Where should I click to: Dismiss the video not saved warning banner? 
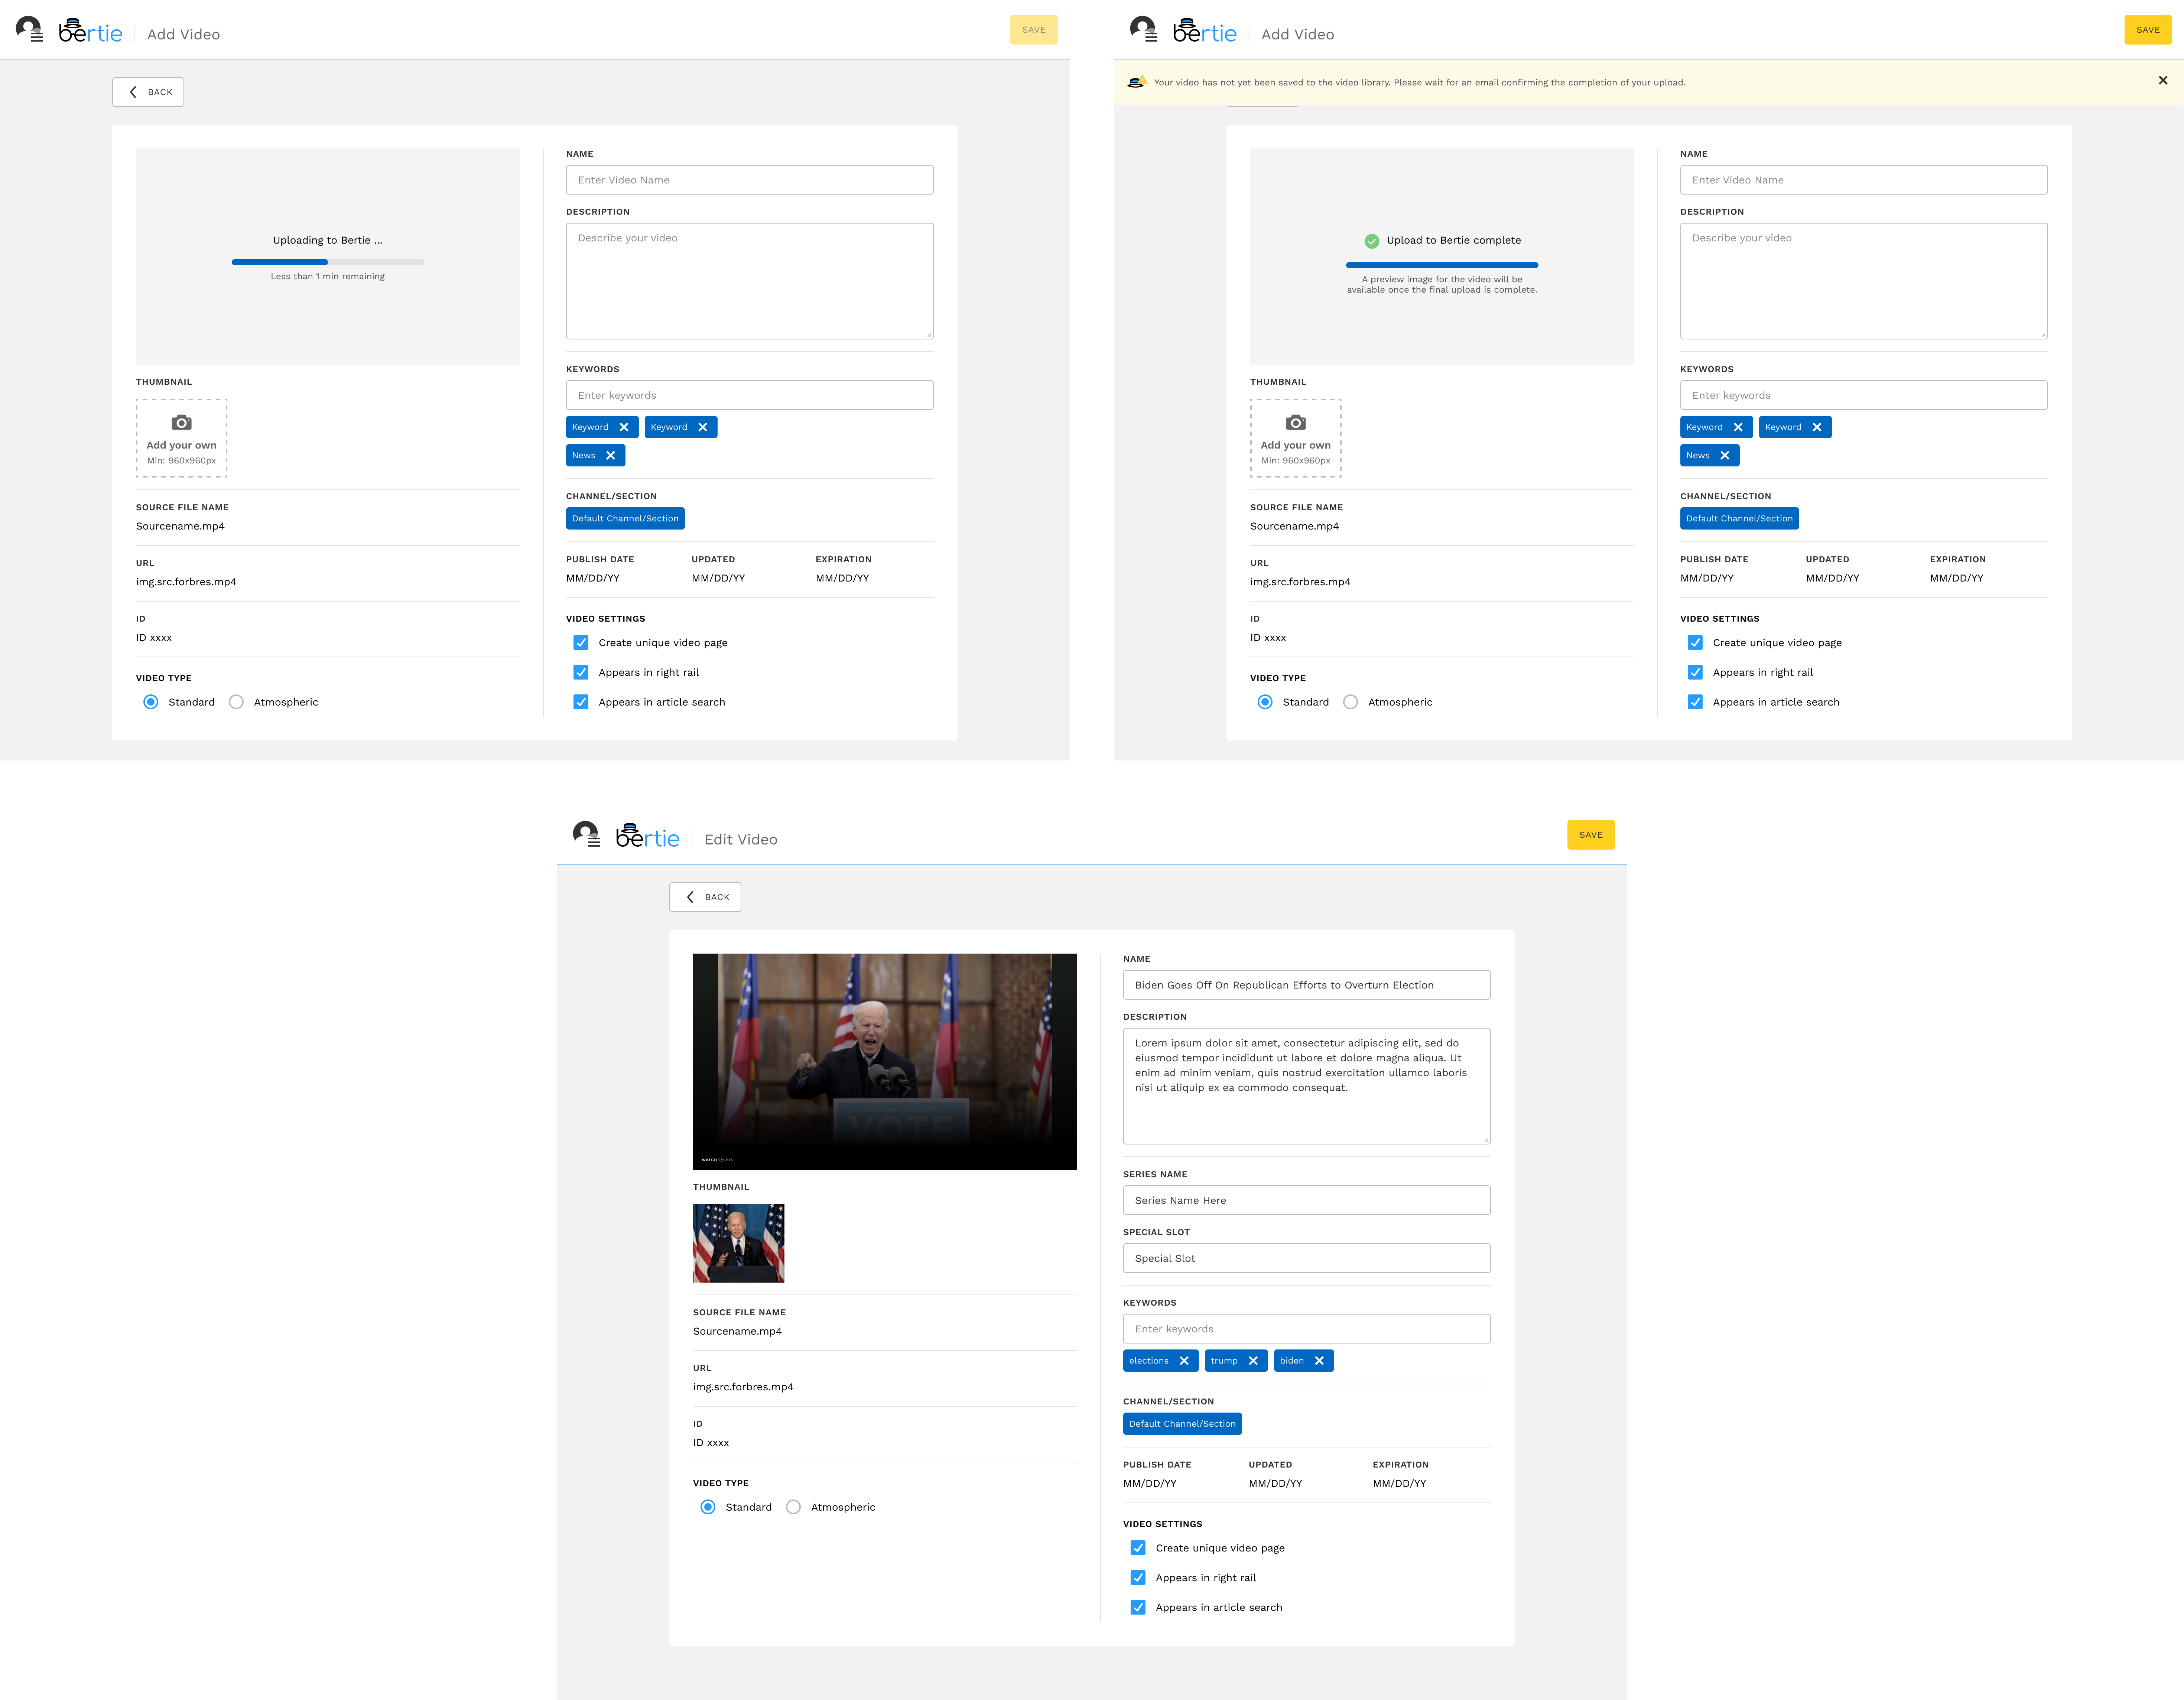(x=2163, y=80)
